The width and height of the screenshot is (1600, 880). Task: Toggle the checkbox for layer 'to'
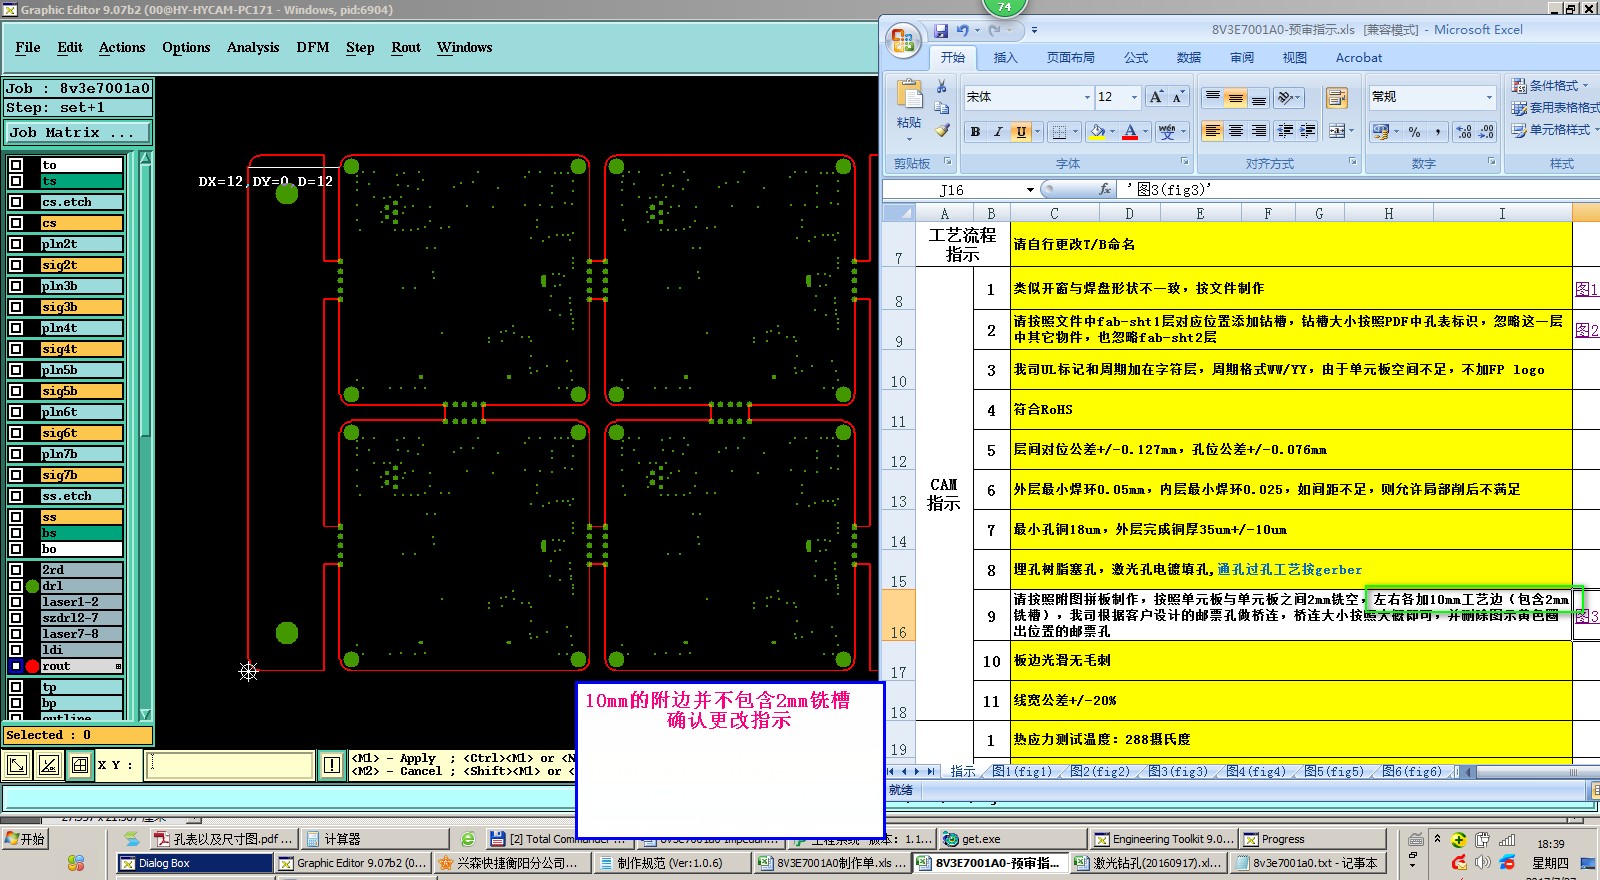[x=16, y=165]
